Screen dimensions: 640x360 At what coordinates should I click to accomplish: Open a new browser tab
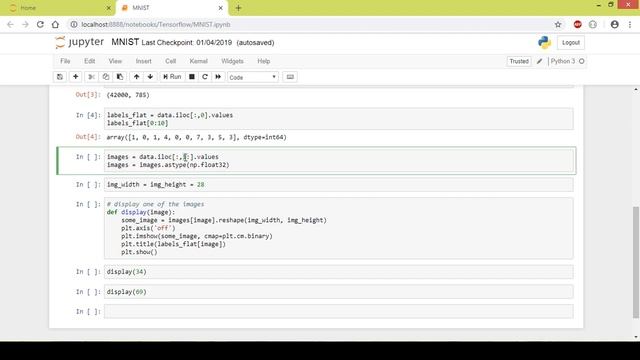click(x=238, y=8)
